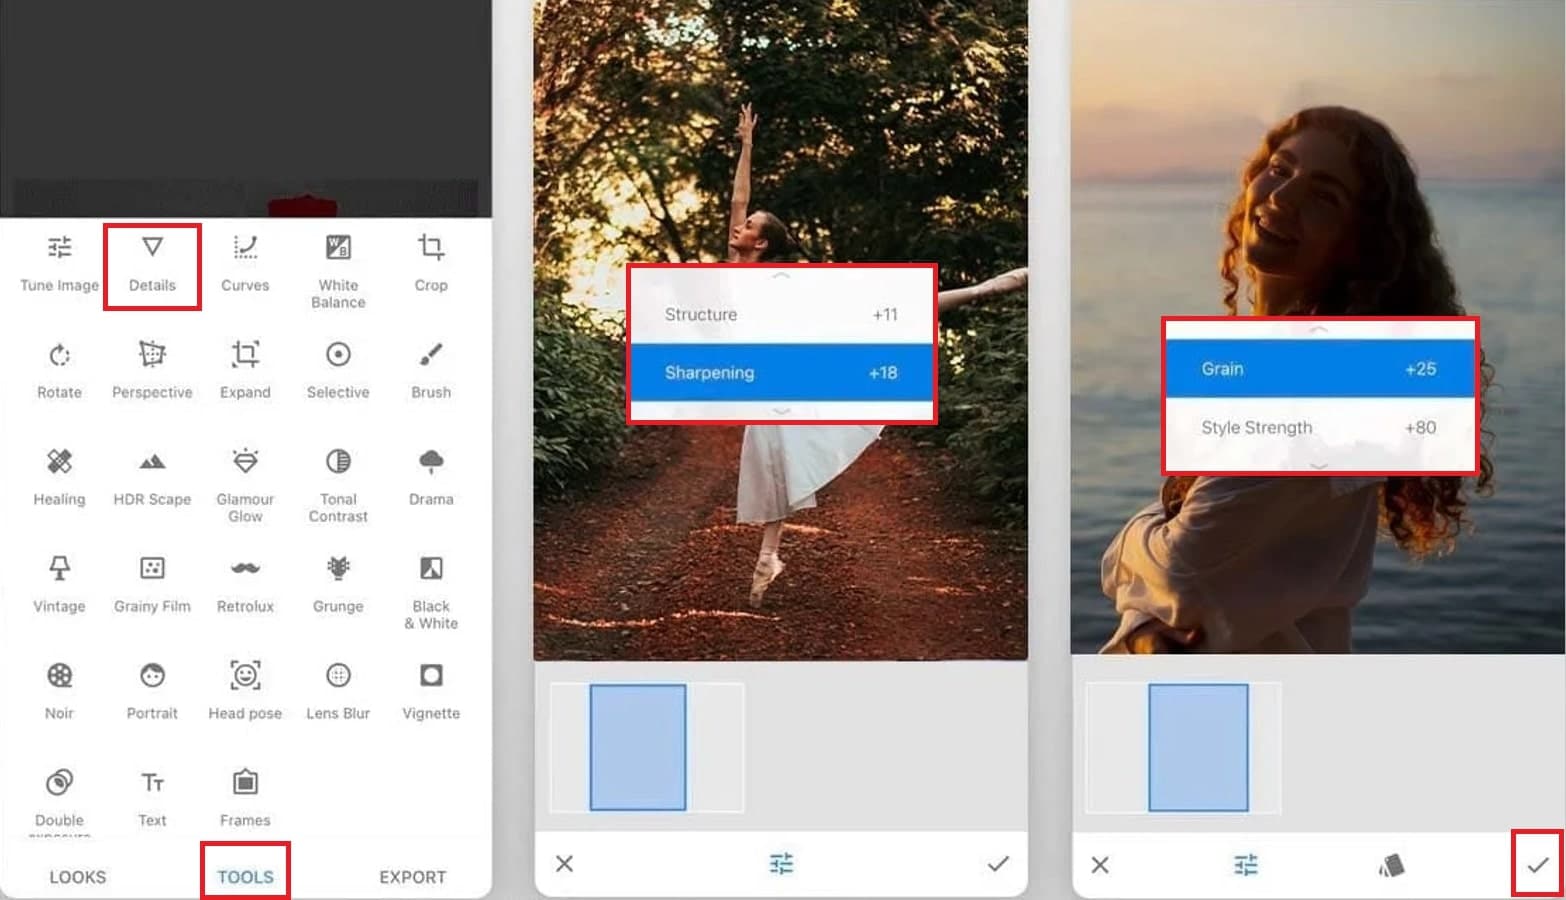Open the Curves tool
This screenshot has width=1566, height=900.
tap(245, 263)
